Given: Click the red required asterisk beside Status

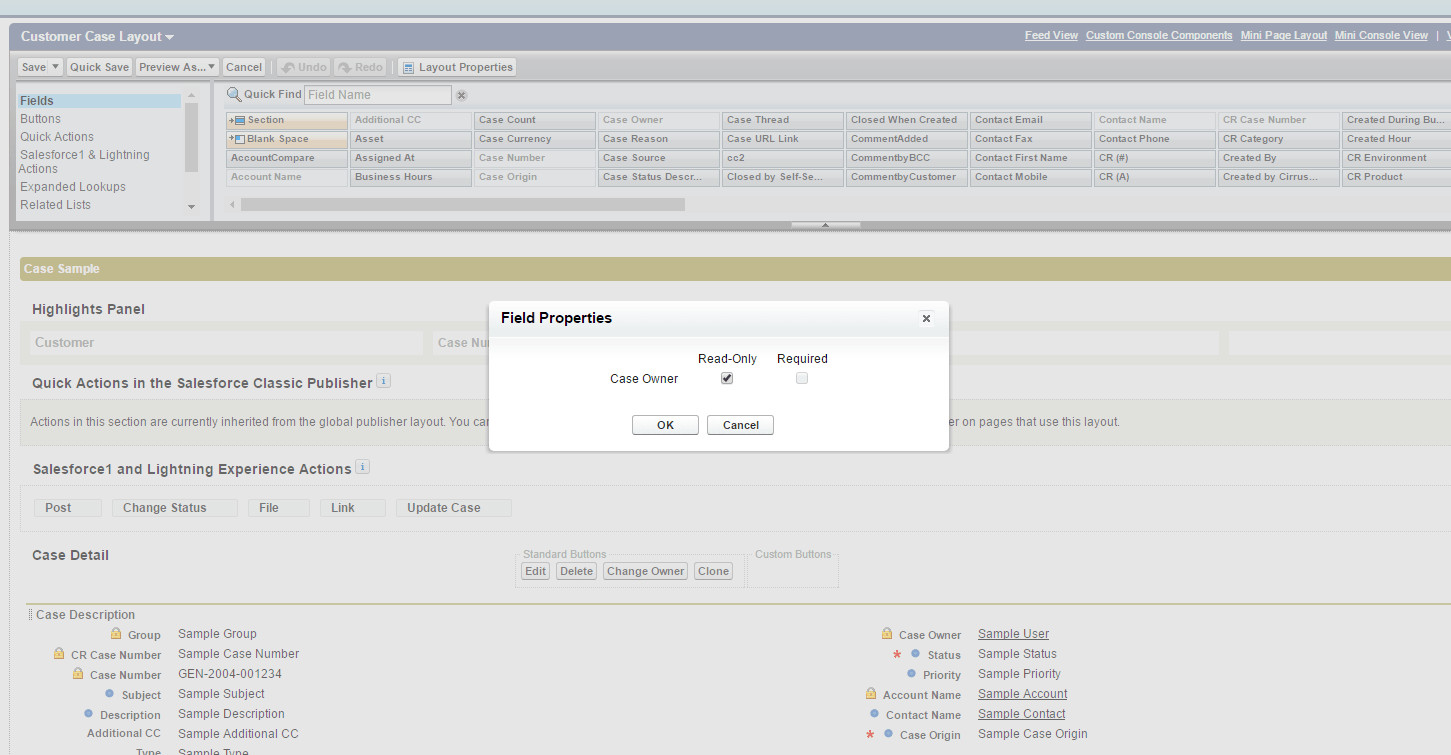Looking at the screenshot, I should [897, 655].
